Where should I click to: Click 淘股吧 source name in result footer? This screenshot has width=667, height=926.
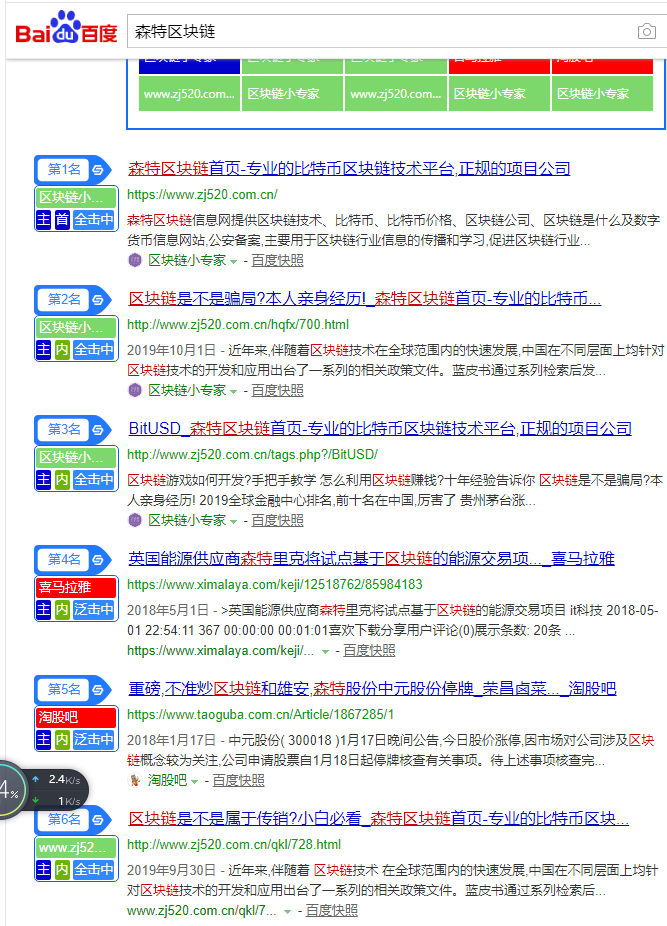click(x=167, y=781)
